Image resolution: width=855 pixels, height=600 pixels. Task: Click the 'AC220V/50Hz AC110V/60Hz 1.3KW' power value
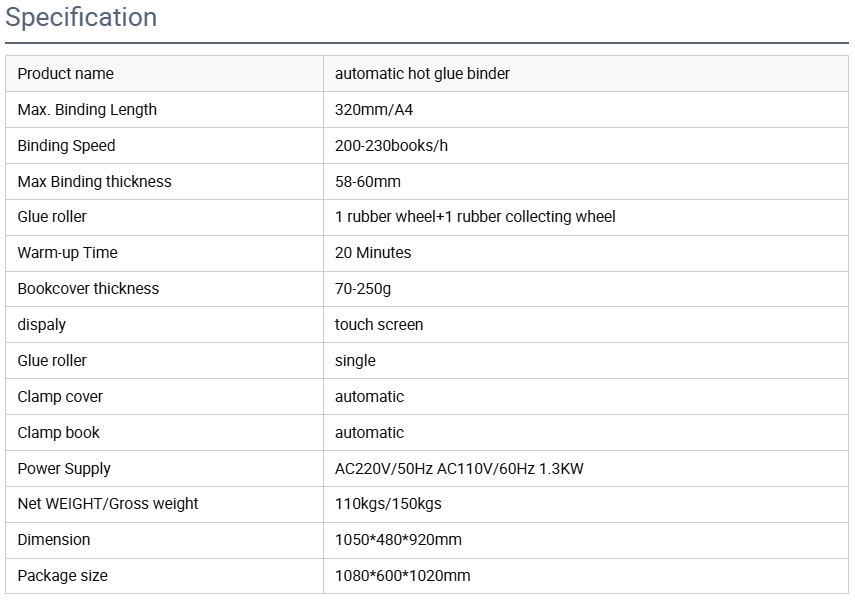click(x=459, y=469)
